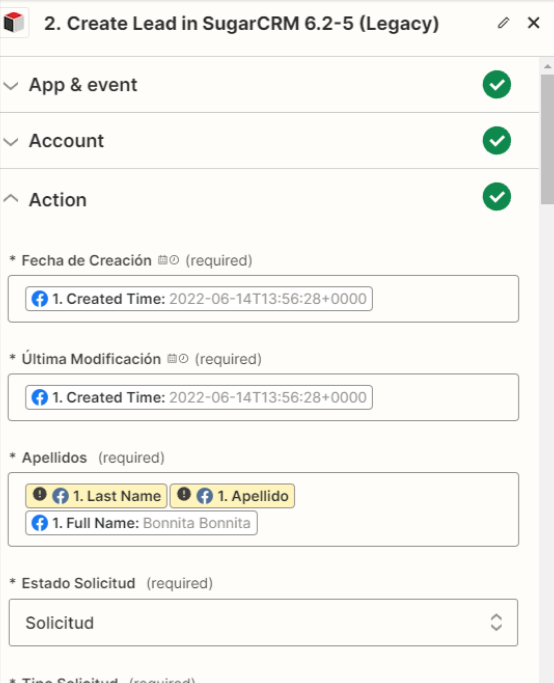Screen dimensions: 554x683
Task: Click the SugarCRM app cube icon
Action: click(x=14, y=23)
